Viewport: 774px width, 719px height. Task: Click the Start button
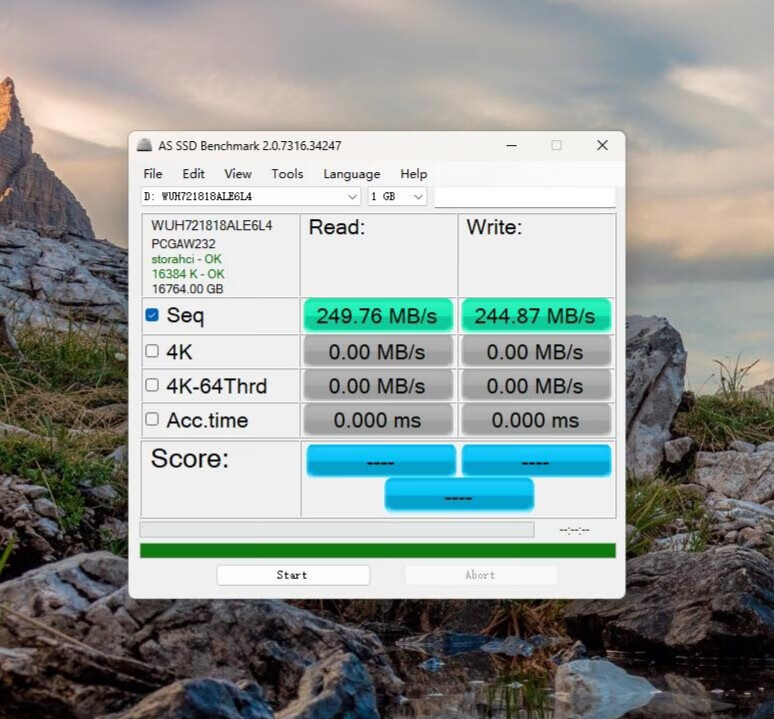(293, 575)
